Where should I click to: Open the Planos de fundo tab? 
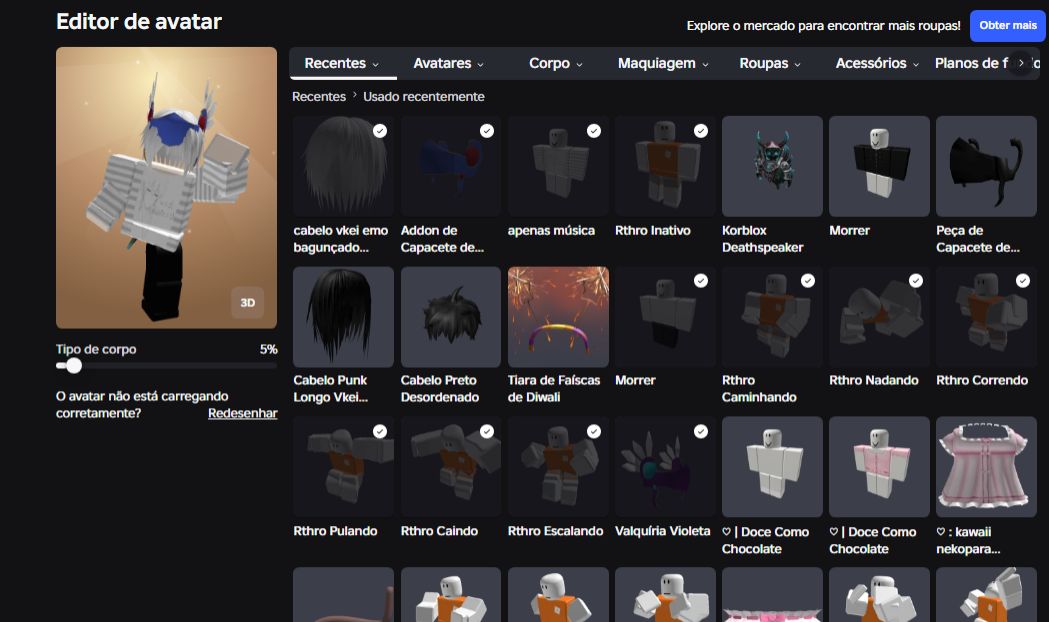(x=971, y=64)
